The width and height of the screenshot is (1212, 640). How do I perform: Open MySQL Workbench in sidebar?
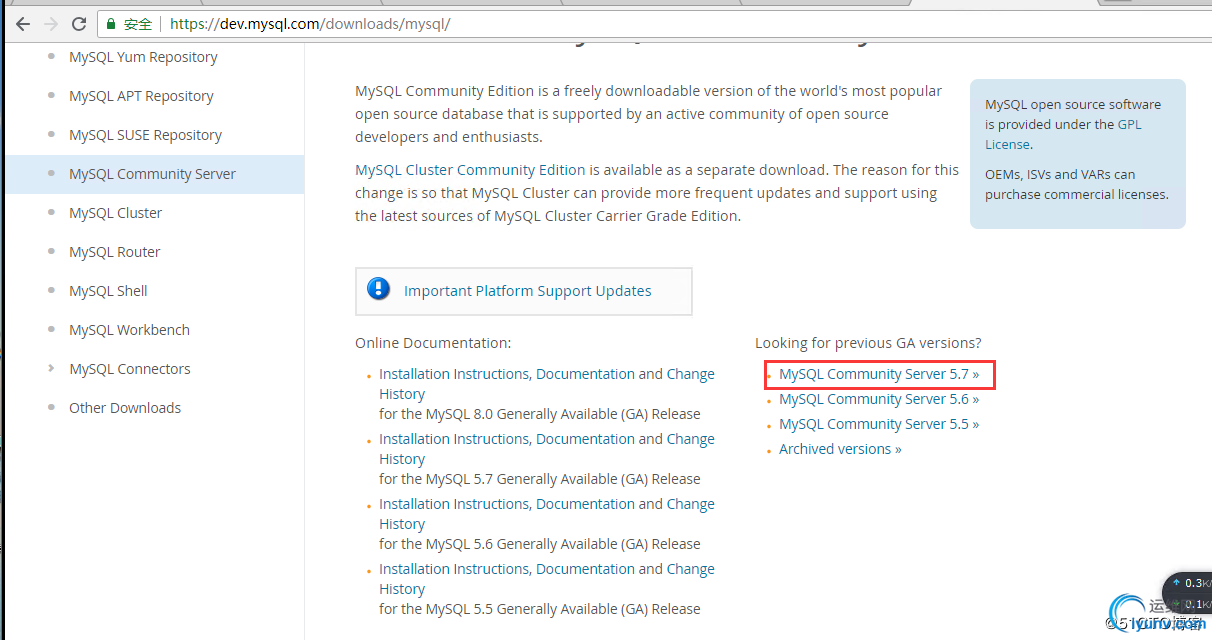coord(129,330)
